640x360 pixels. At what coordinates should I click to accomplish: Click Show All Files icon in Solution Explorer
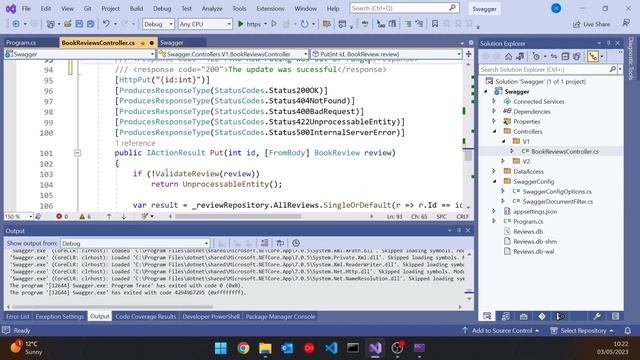(x=576, y=56)
